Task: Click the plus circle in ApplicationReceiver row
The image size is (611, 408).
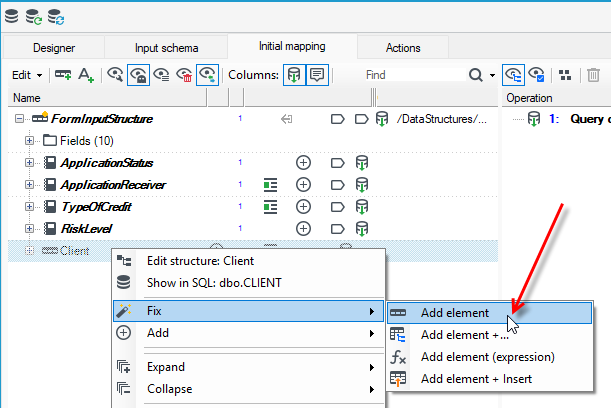Action: click(303, 185)
